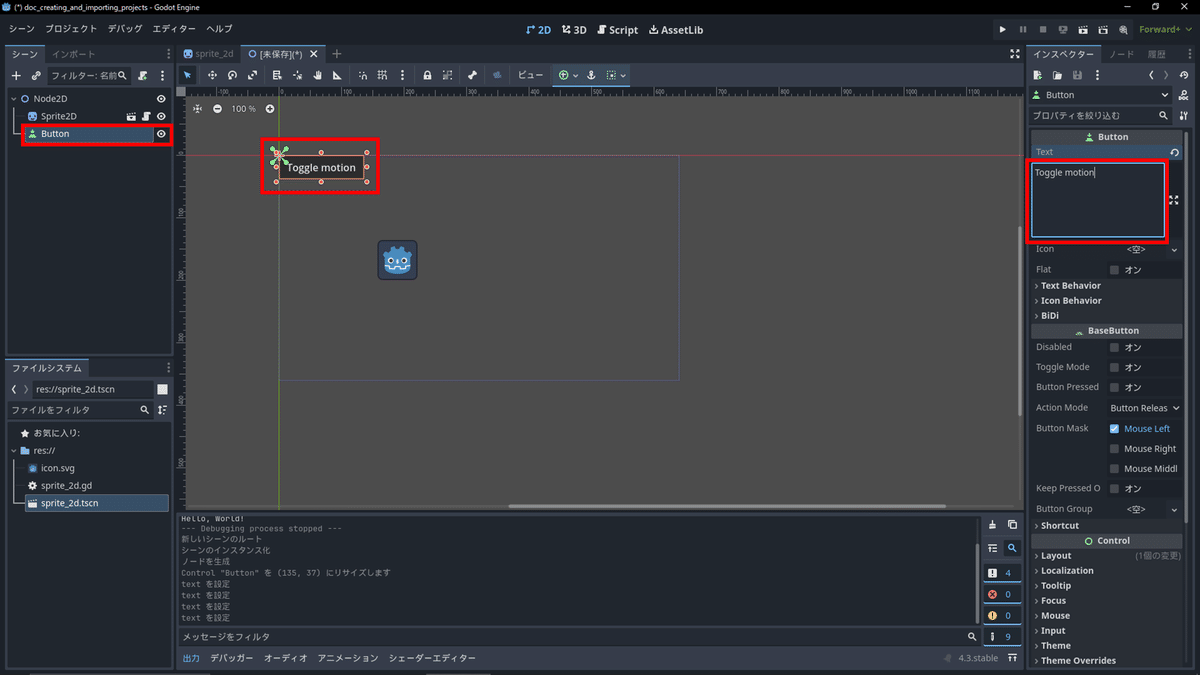Screen dimensions: 1200x675
Task: Center the view with canvas center icon
Action: point(198,108)
